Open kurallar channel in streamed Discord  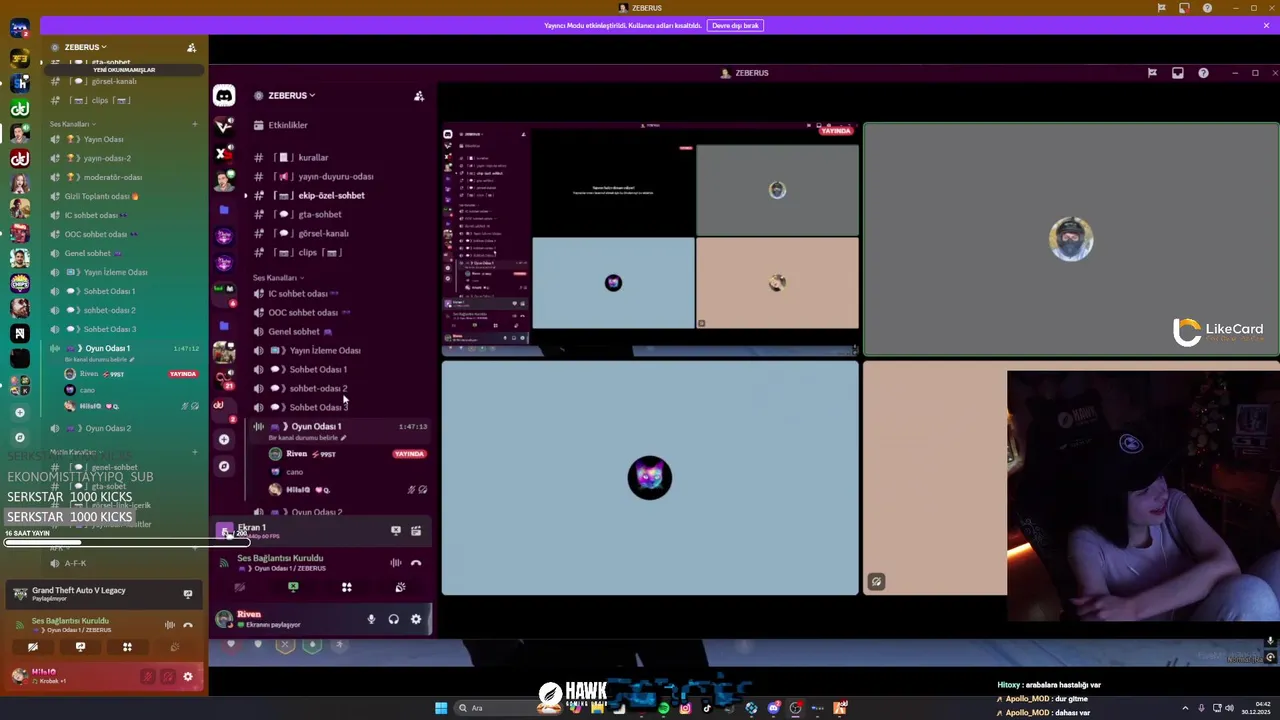click(x=313, y=157)
